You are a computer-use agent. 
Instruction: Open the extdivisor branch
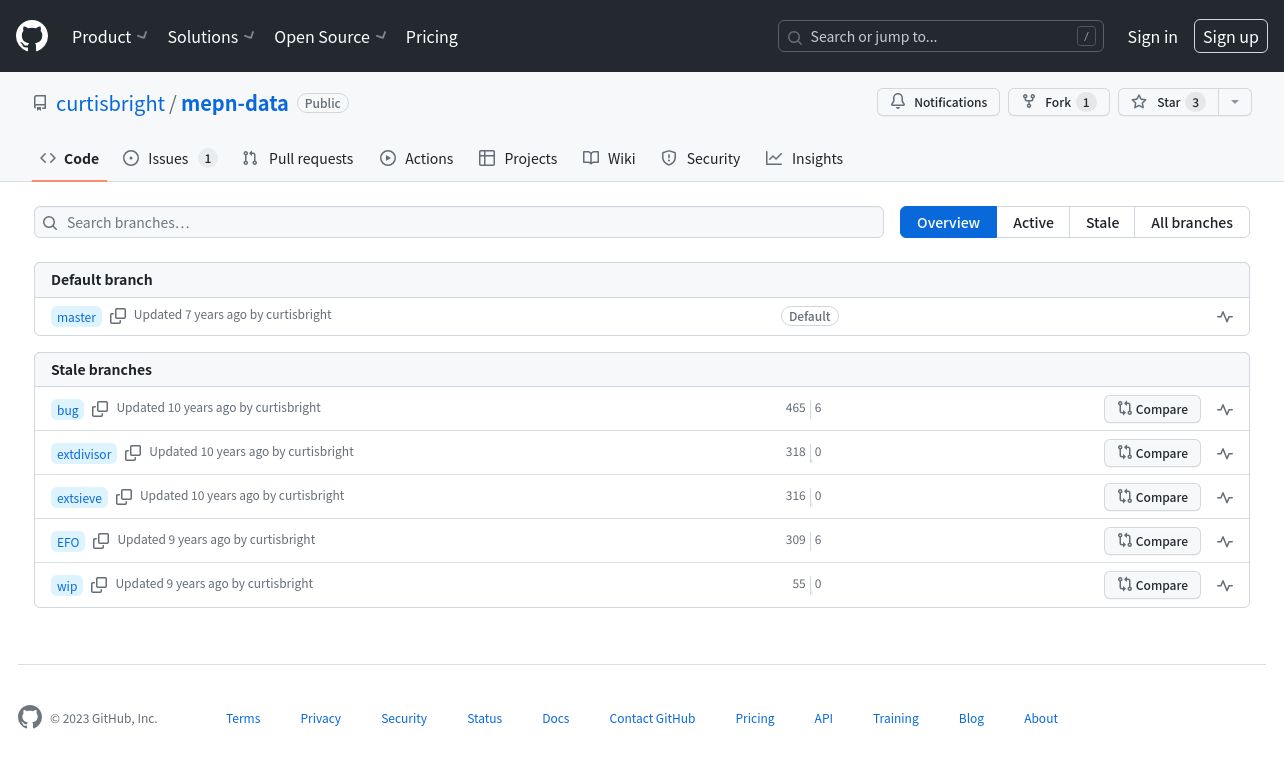(84, 454)
